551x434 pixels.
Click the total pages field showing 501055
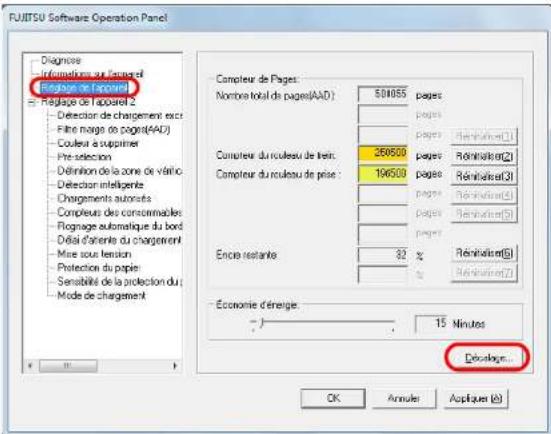383,95
